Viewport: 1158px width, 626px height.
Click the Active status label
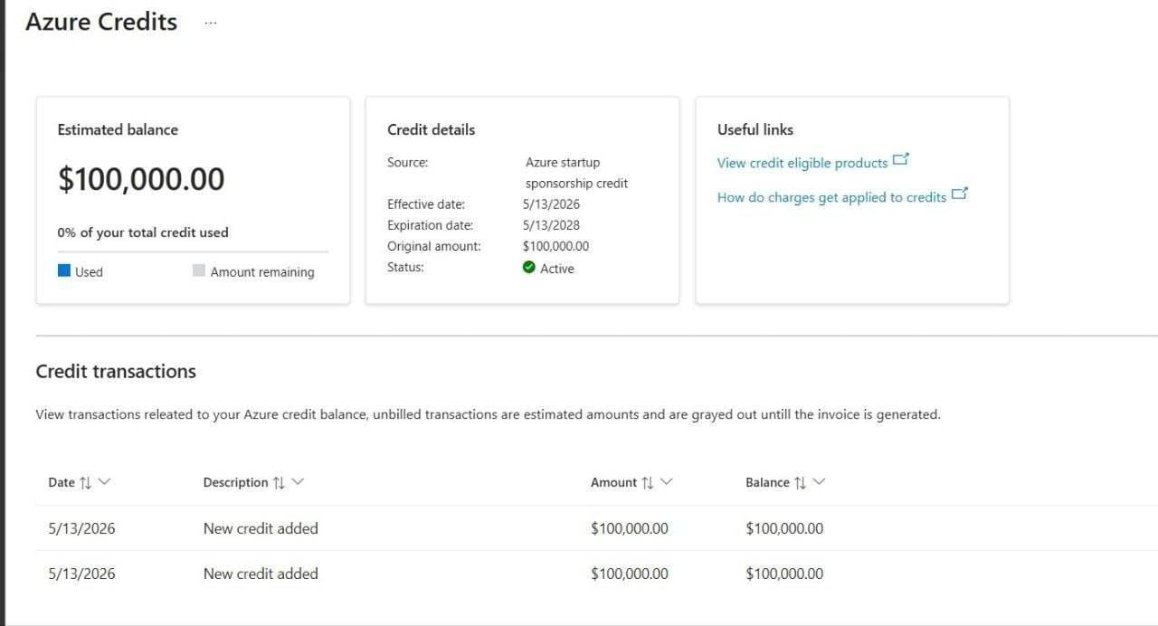(557, 269)
